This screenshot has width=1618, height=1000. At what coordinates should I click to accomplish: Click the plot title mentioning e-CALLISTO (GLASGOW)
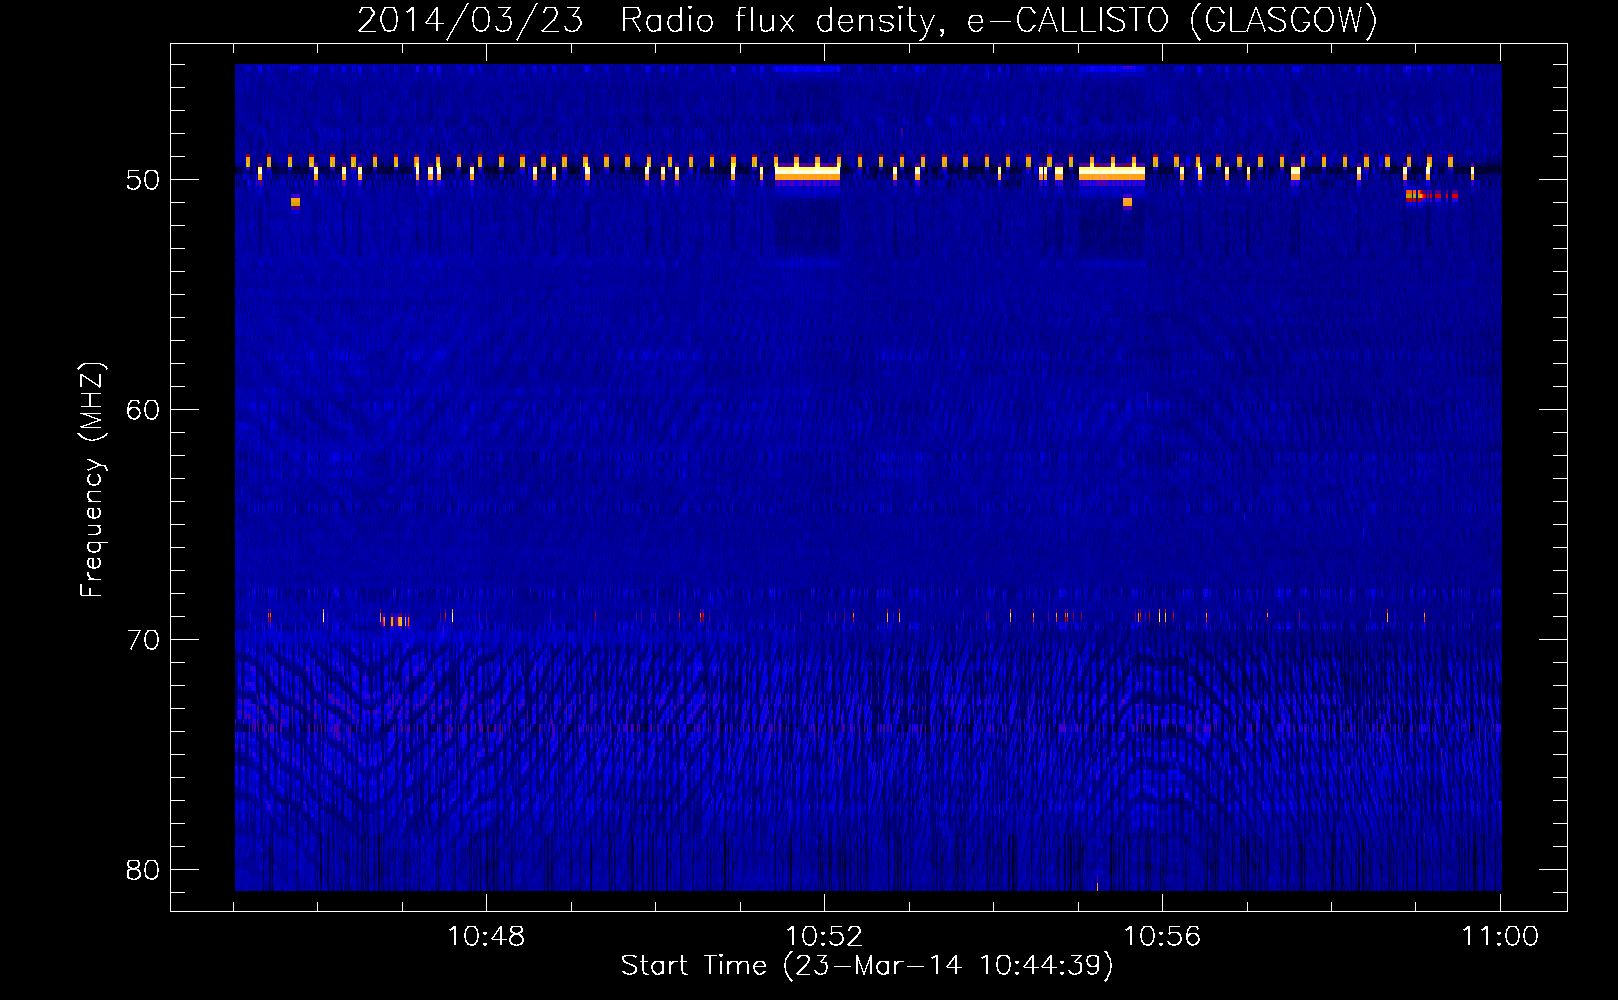coord(867,20)
